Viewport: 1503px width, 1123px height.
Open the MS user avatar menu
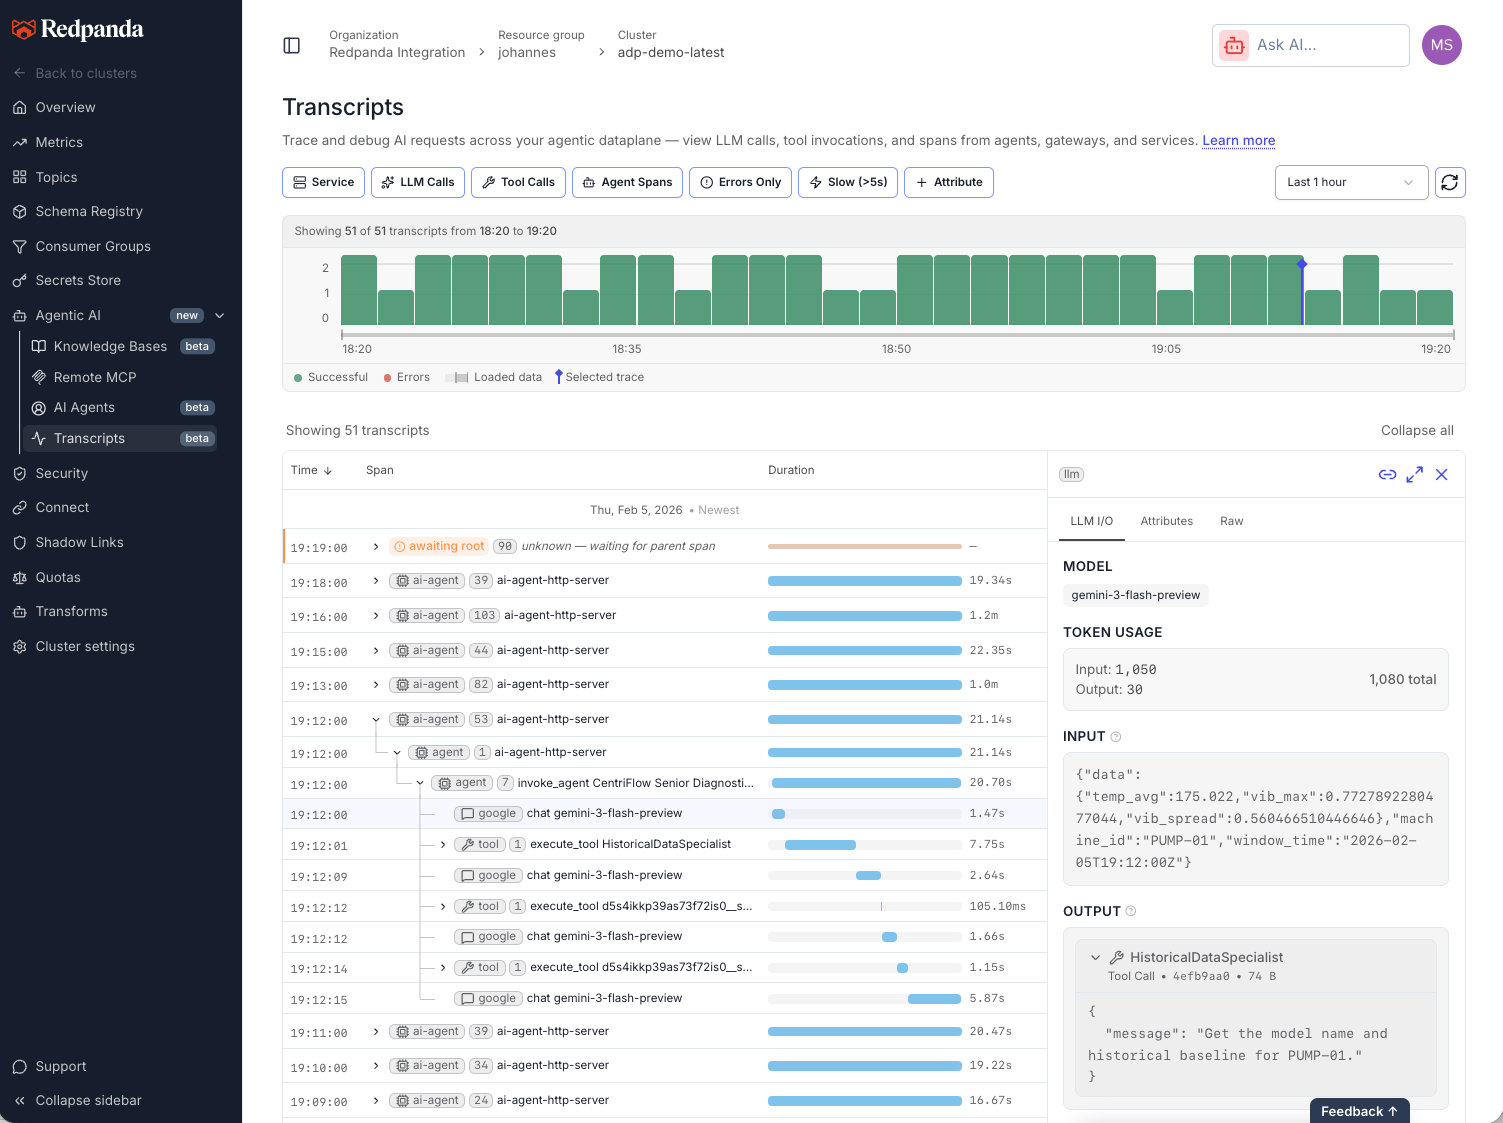[1442, 45]
